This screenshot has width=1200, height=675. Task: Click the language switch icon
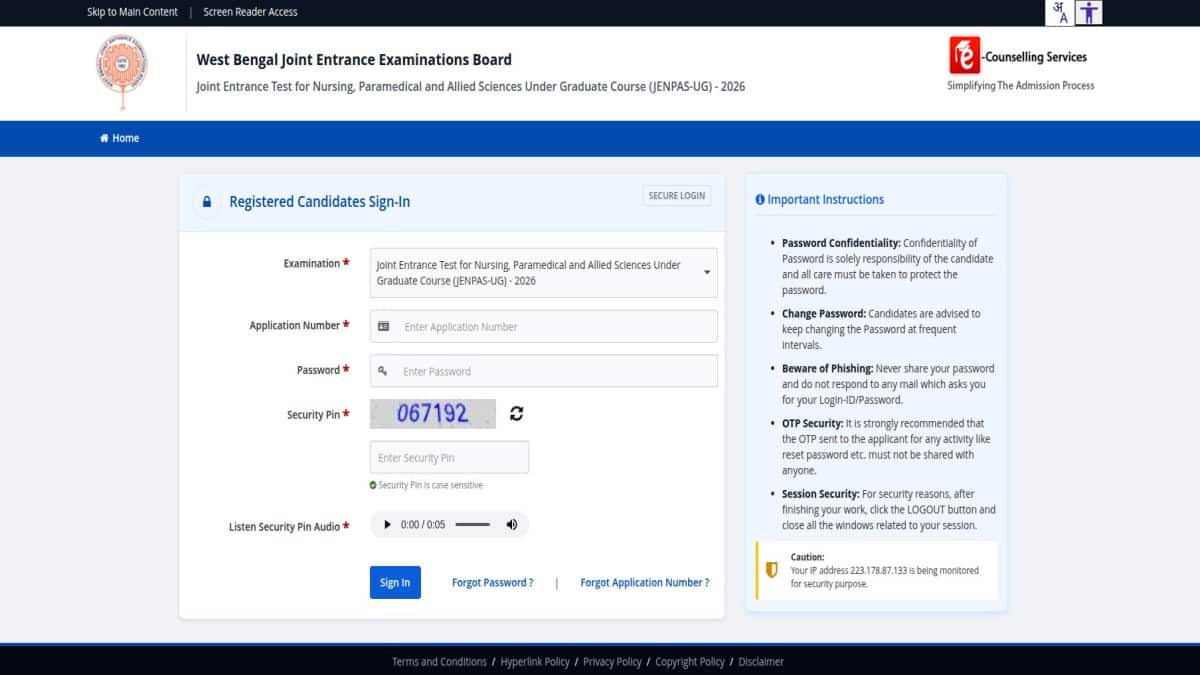pos(1060,12)
